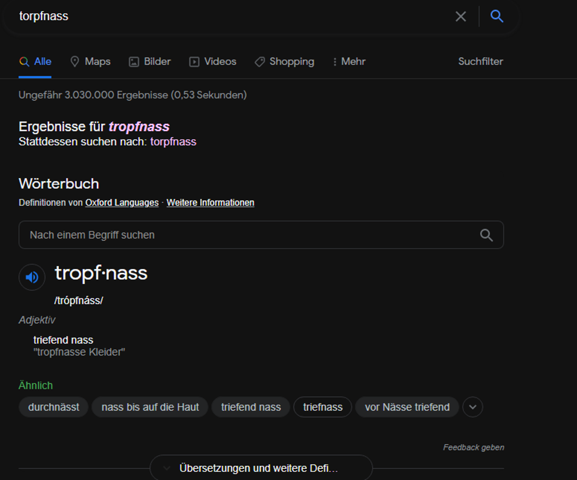Open Weitere Informationen link
577x480 pixels.
[x=210, y=203]
